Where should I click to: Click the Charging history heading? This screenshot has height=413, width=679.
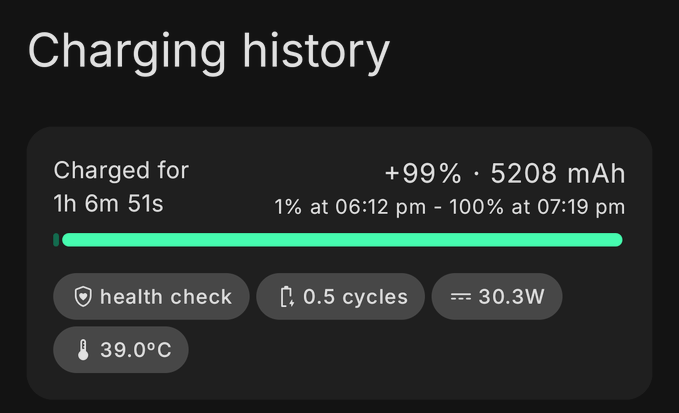(x=208, y=51)
